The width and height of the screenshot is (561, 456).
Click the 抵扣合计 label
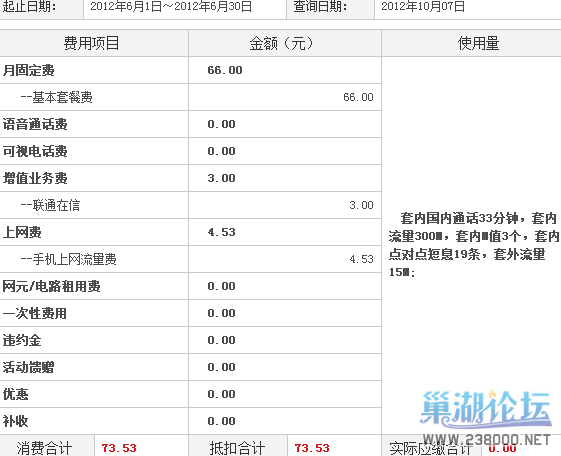pos(237,448)
